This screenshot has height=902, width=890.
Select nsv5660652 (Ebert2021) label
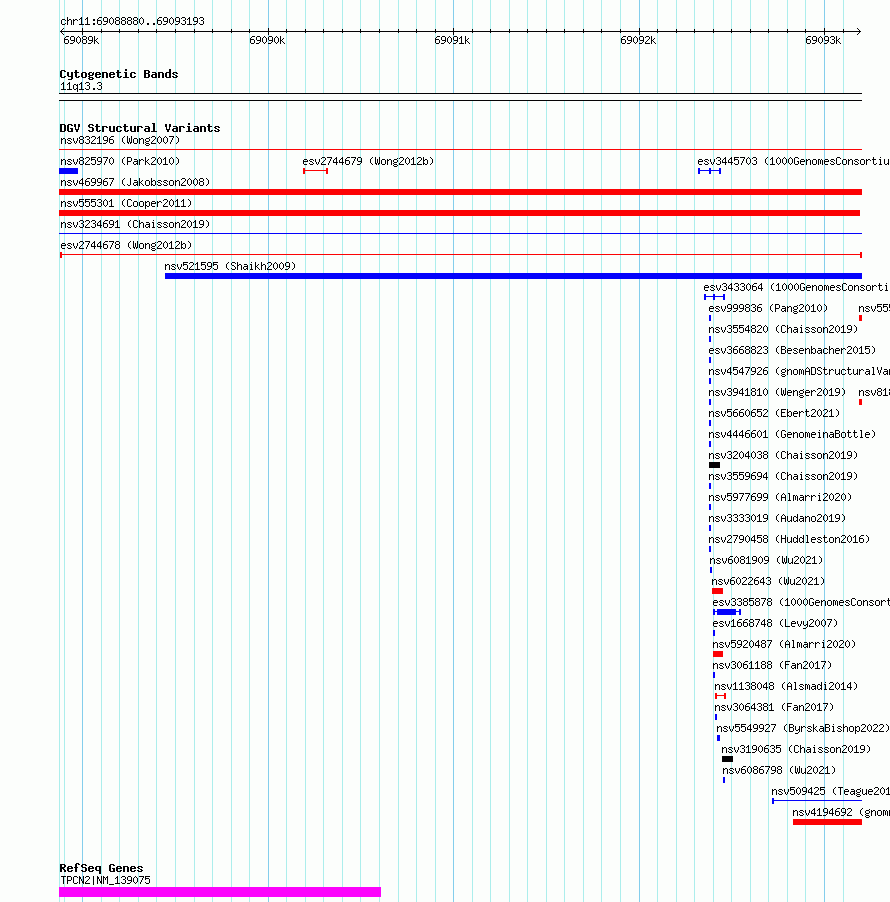coord(774,414)
